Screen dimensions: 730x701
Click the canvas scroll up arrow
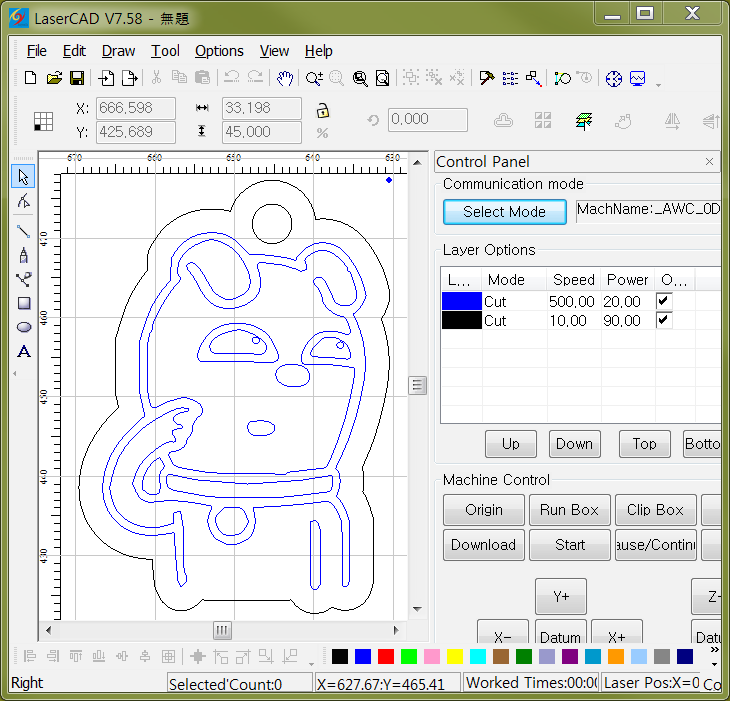(x=417, y=162)
